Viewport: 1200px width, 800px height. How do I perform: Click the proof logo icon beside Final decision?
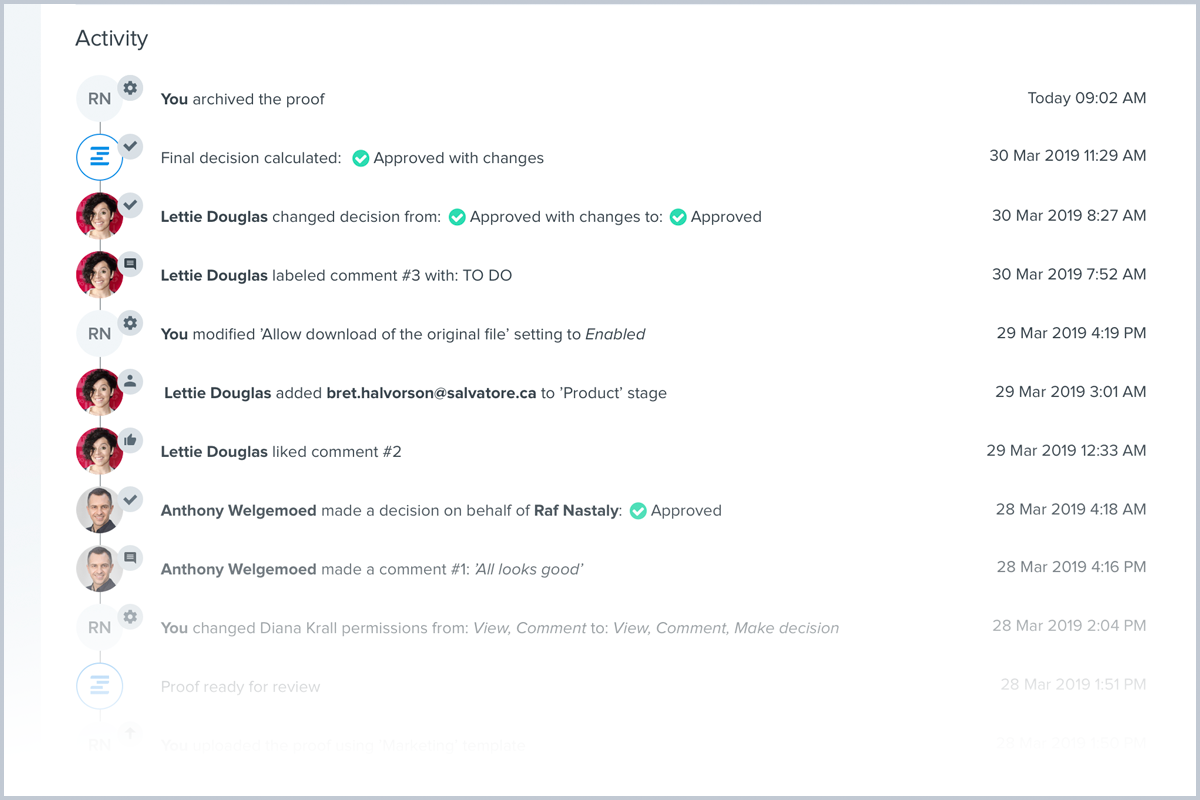pos(99,157)
